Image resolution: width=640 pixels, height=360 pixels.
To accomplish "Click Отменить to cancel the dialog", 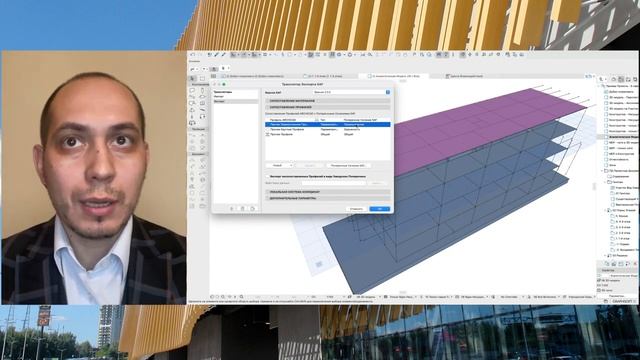I will point(356,209).
